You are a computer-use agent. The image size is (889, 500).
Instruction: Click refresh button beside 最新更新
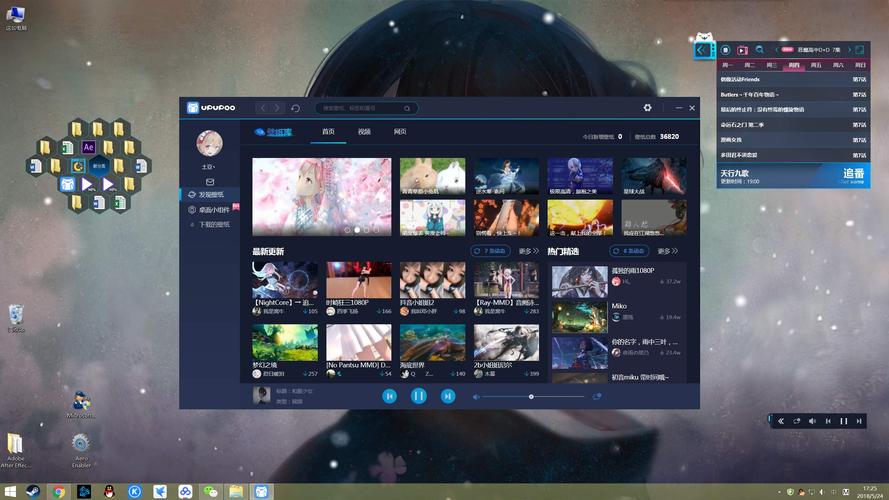[490, 251]
